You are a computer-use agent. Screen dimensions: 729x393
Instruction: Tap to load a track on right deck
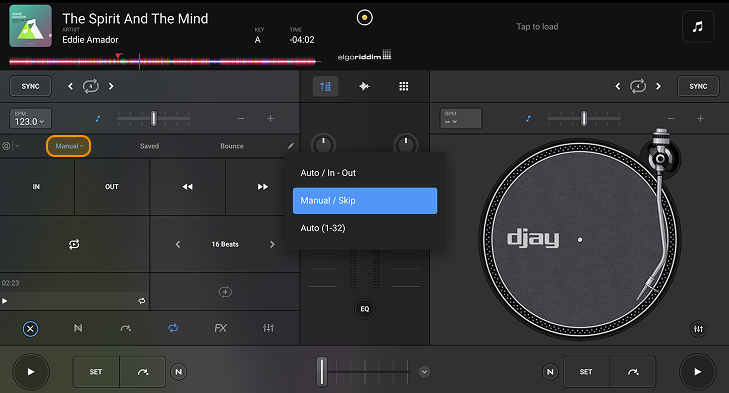[537, 27]
